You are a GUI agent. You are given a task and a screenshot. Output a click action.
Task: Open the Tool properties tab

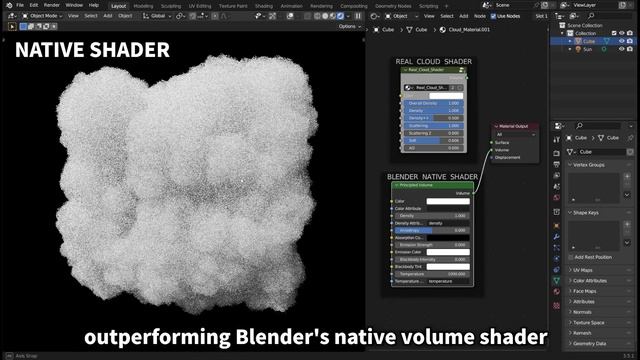[556, 140]
